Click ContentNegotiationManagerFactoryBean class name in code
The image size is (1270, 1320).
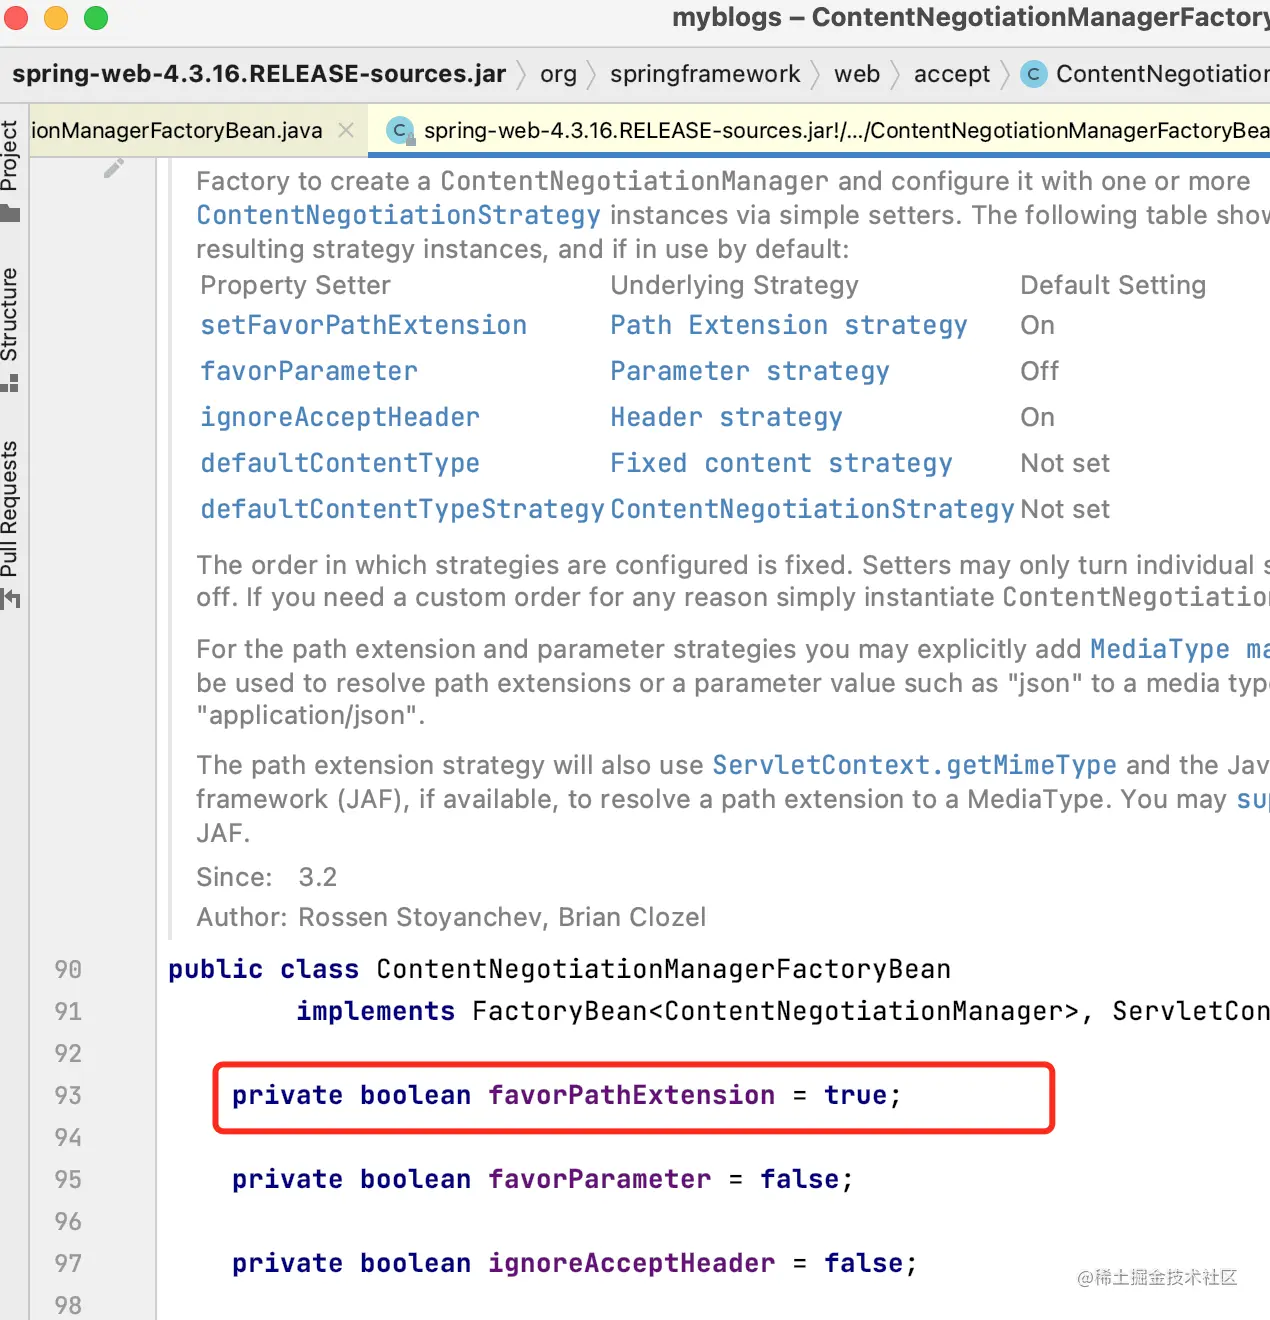tap(663, 969)
